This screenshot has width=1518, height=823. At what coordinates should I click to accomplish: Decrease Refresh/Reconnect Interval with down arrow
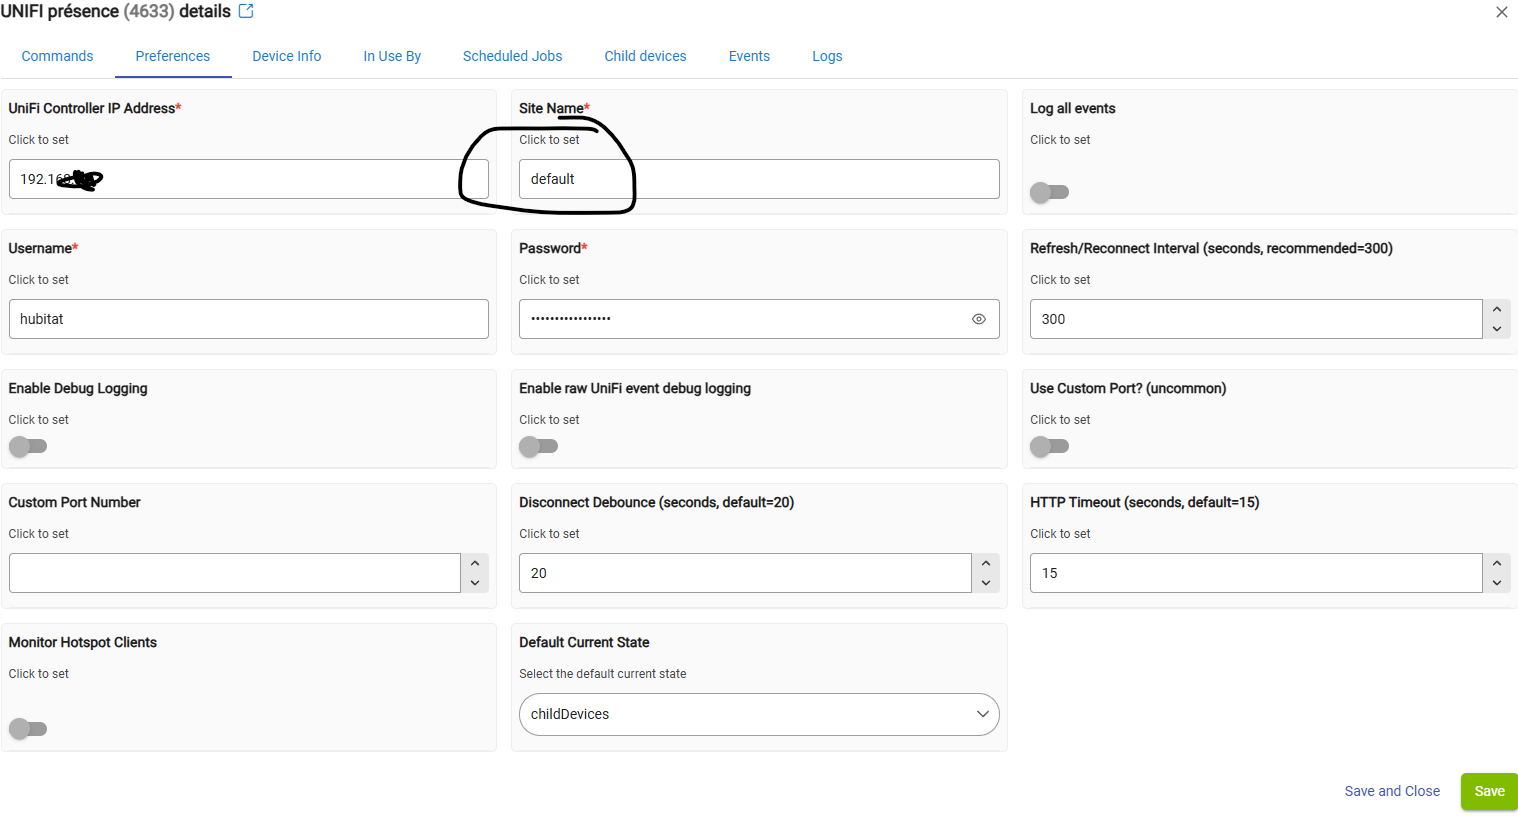1496,329
